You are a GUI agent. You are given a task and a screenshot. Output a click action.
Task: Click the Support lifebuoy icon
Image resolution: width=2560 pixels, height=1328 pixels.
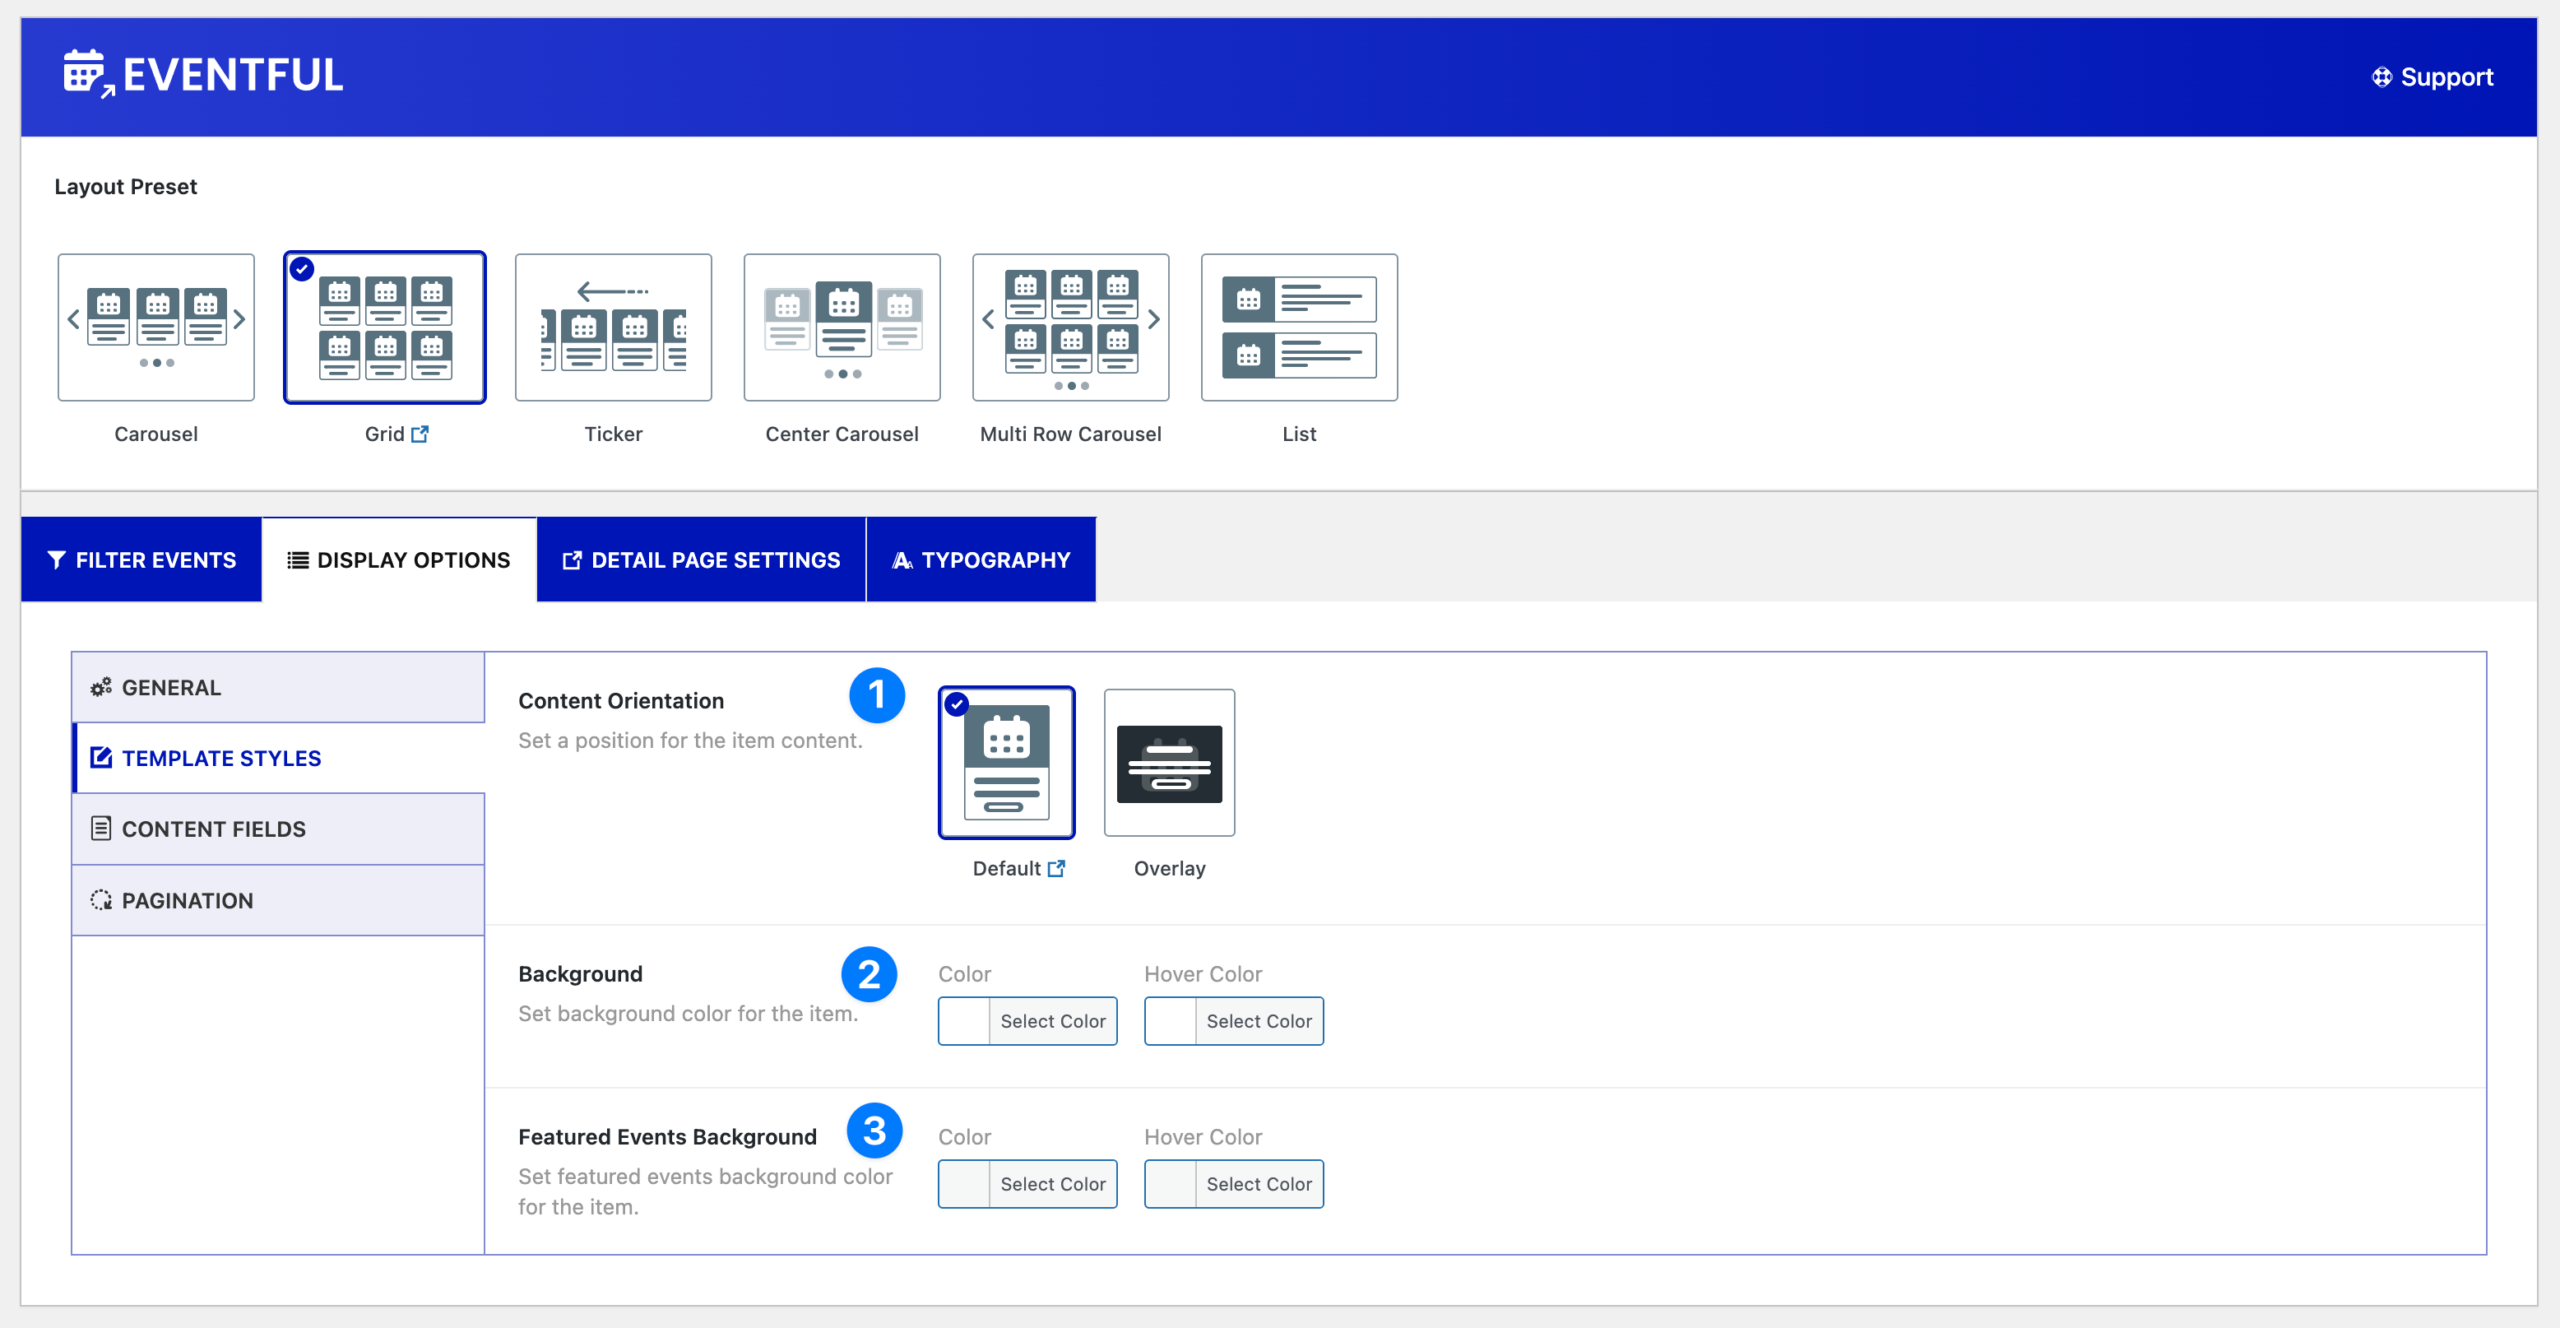coord(2382,77)
